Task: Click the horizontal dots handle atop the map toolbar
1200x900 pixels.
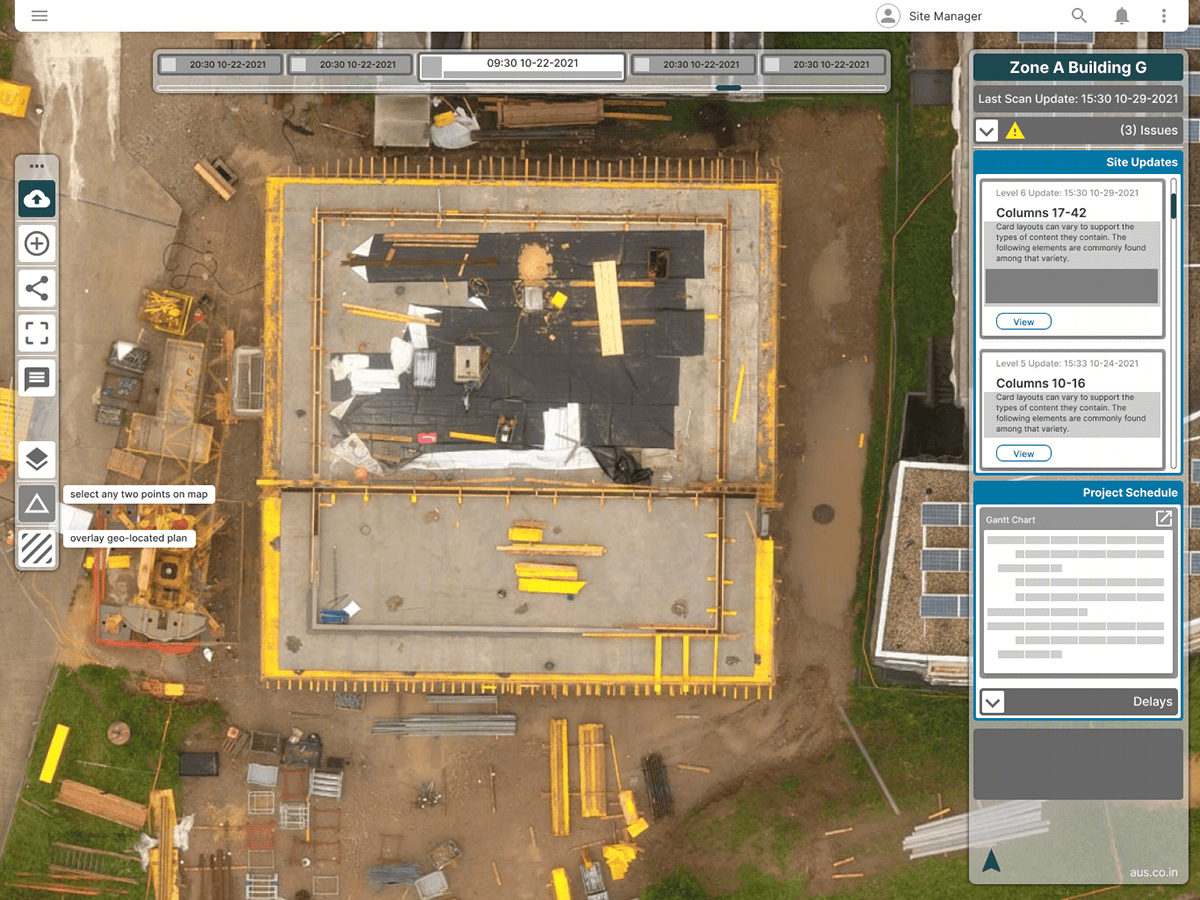Action: [x=37, y=166]
